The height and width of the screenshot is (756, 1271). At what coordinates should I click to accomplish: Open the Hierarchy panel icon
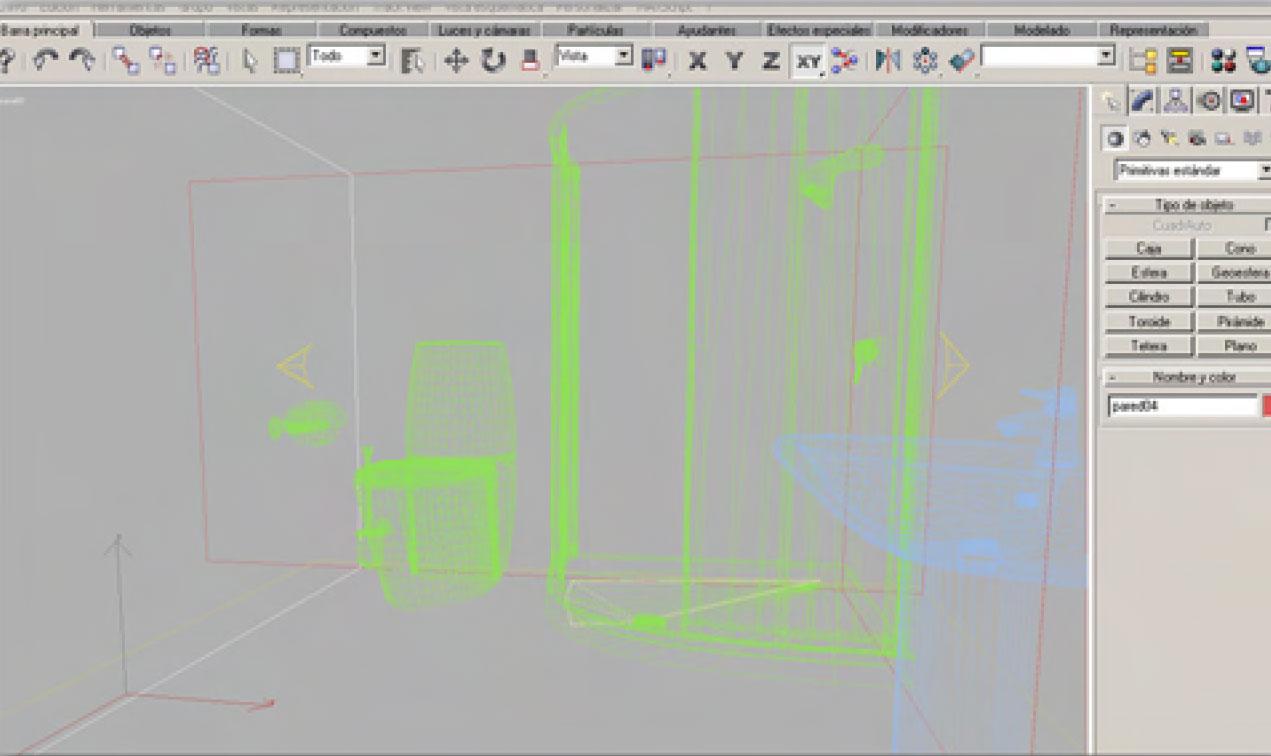[x=1176, y=101]
